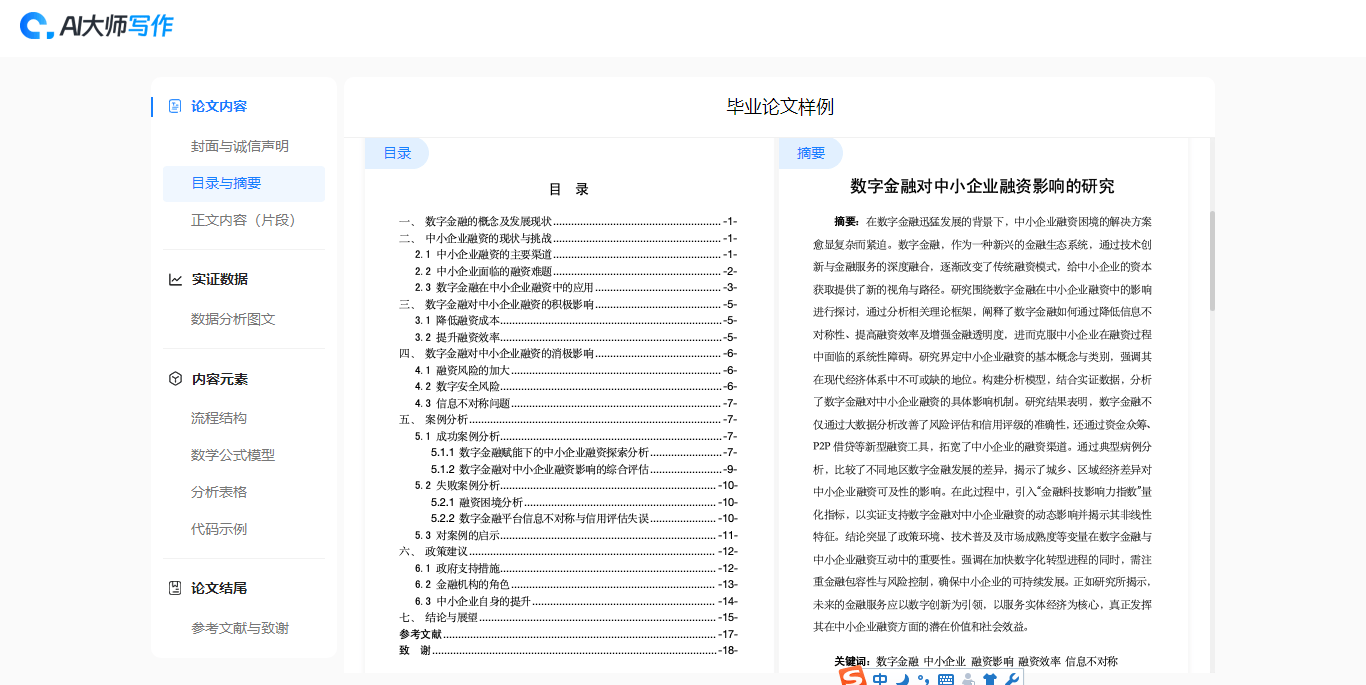Screen dimensions: 1366x685
Task: Click the 实证数据 chart icon
Action: click(x=175, y=280)
